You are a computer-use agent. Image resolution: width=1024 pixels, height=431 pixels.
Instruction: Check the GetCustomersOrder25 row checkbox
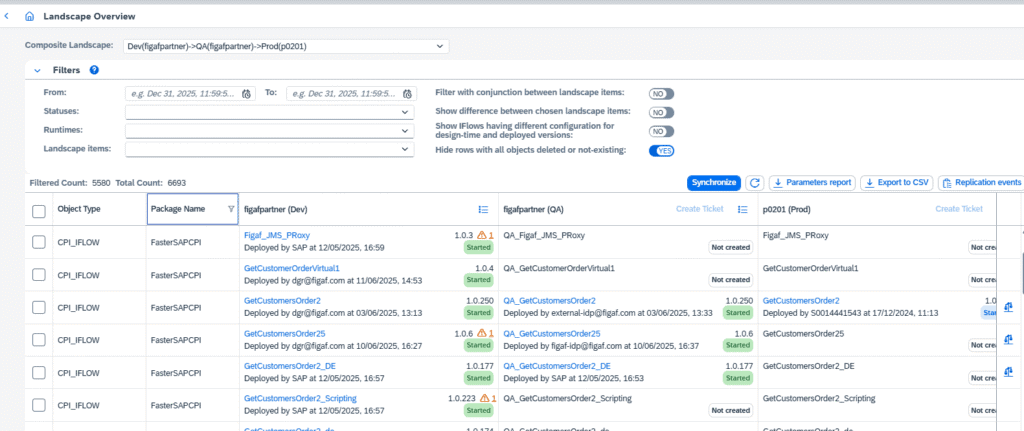(39, 340)
